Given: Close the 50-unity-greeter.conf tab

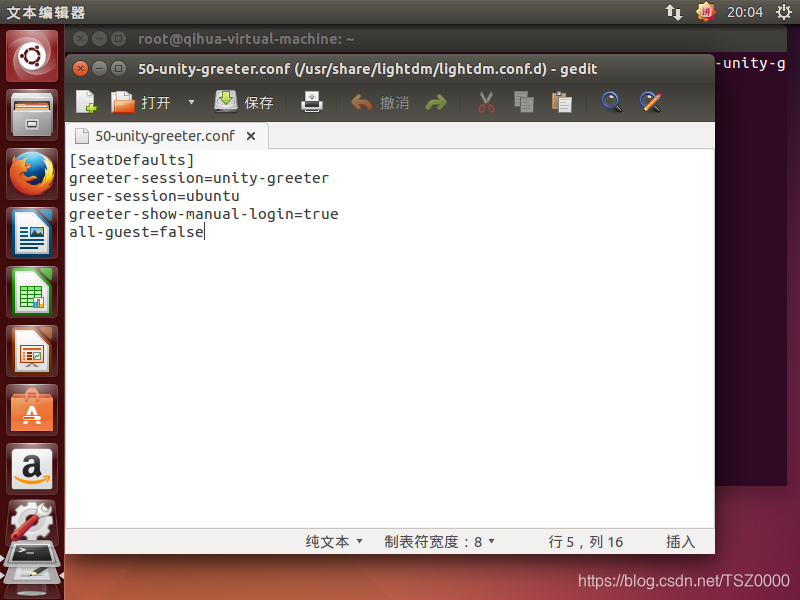Looking at the screenshot, I should (251, 136).
